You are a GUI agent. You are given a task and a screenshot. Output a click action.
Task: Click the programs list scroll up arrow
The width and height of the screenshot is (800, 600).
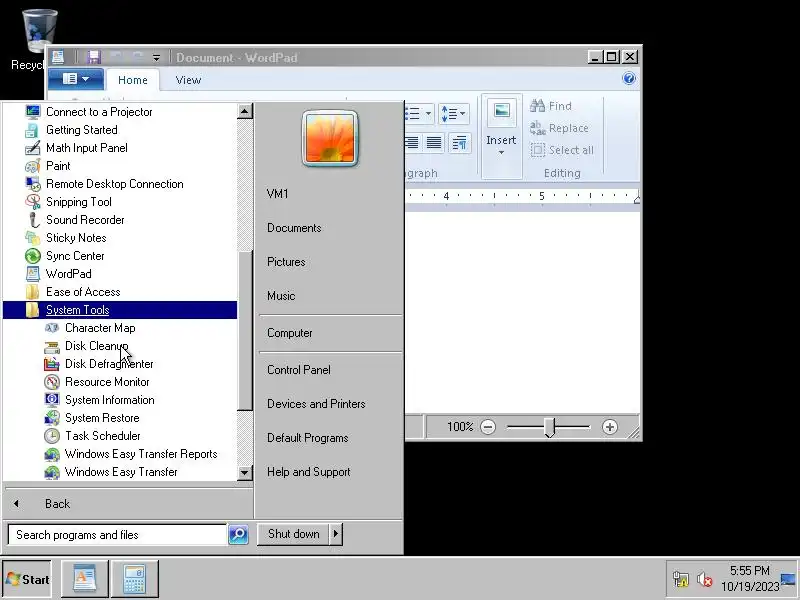point(245,111)
